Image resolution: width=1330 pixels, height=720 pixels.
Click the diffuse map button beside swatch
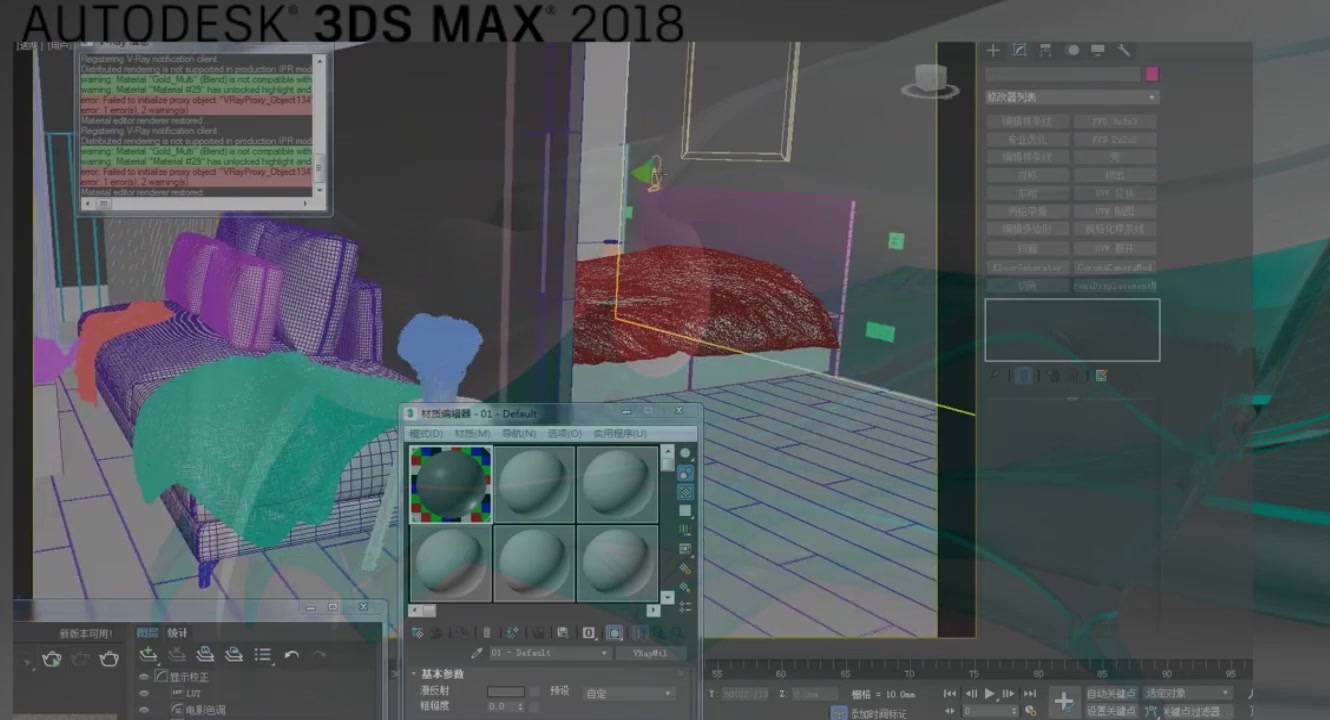pyautogui.click(x=534, y=692)
